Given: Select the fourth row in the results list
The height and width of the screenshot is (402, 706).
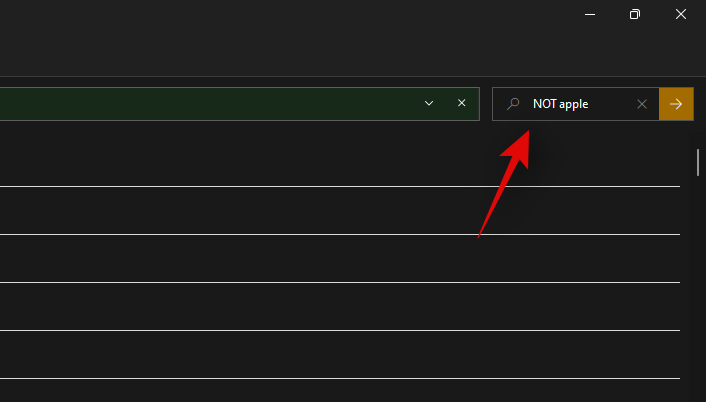Looking at the screenshot, I should click(x=300, y=306).
